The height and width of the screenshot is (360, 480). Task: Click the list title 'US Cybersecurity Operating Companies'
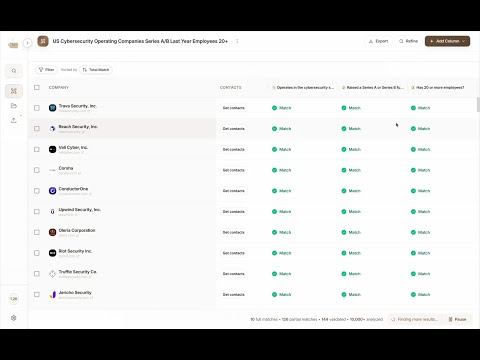pyautogui.click(x=140, y=41)
